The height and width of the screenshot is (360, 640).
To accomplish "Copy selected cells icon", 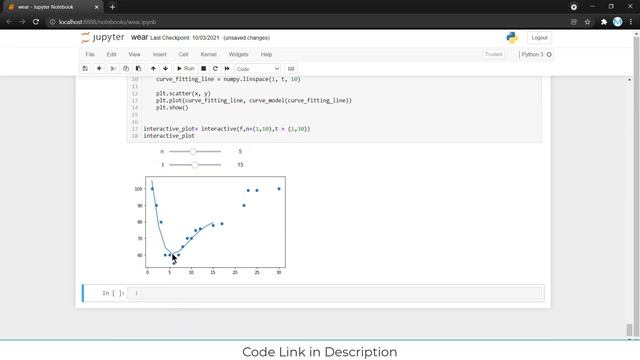I will coord(126,69).
